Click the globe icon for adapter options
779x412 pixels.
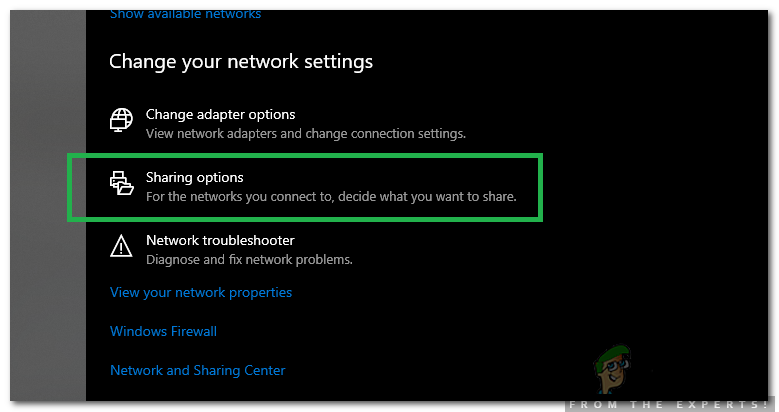pyautogui.click(x=121, y=122)
